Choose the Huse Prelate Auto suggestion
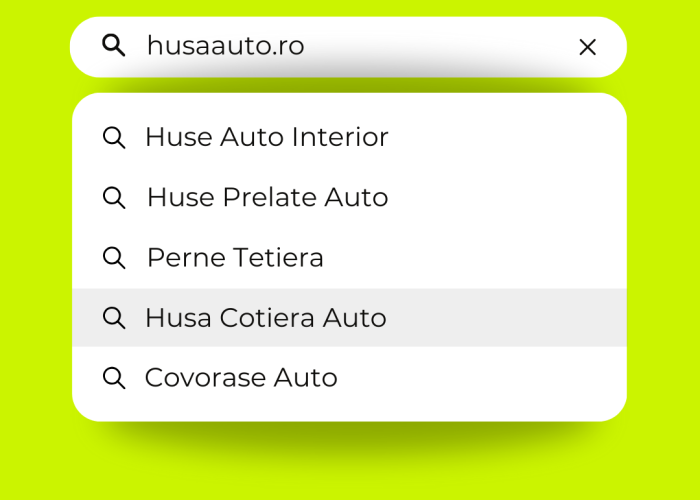 coord(267,198)
